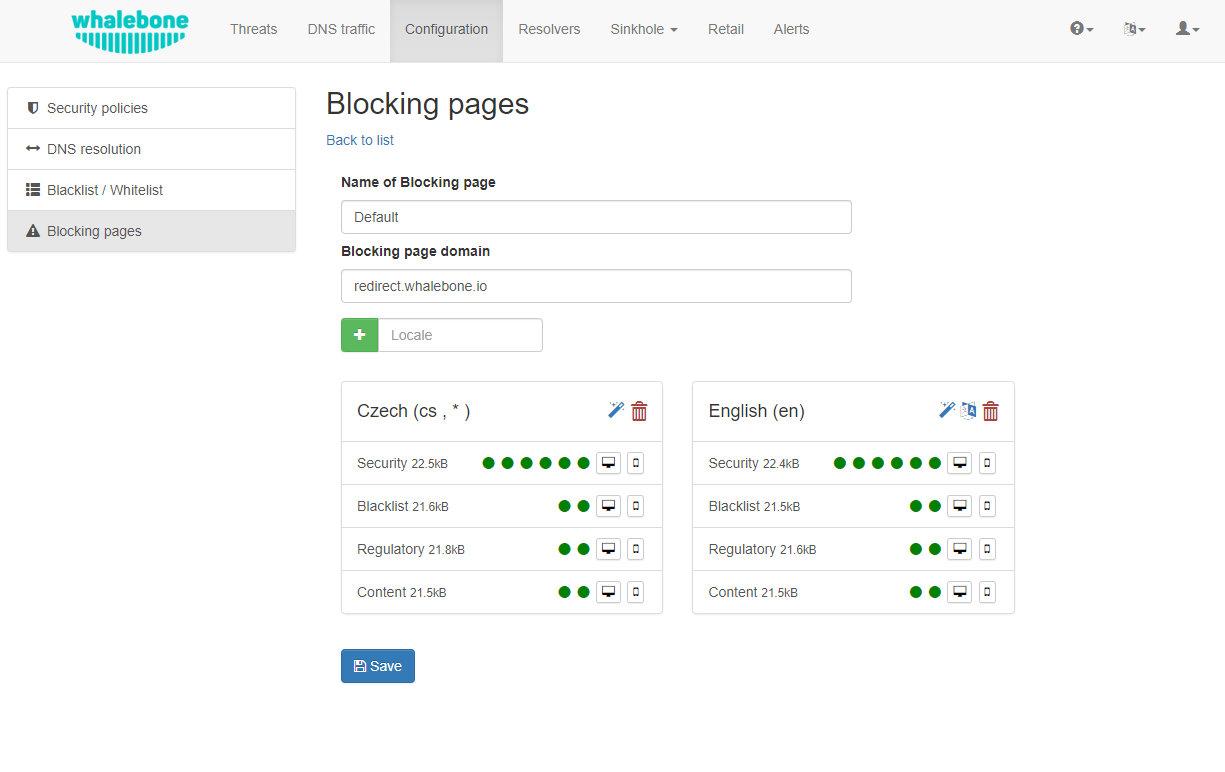
Task: Open desktop preview for Czech Security page
Action: [x=608, y=463]
